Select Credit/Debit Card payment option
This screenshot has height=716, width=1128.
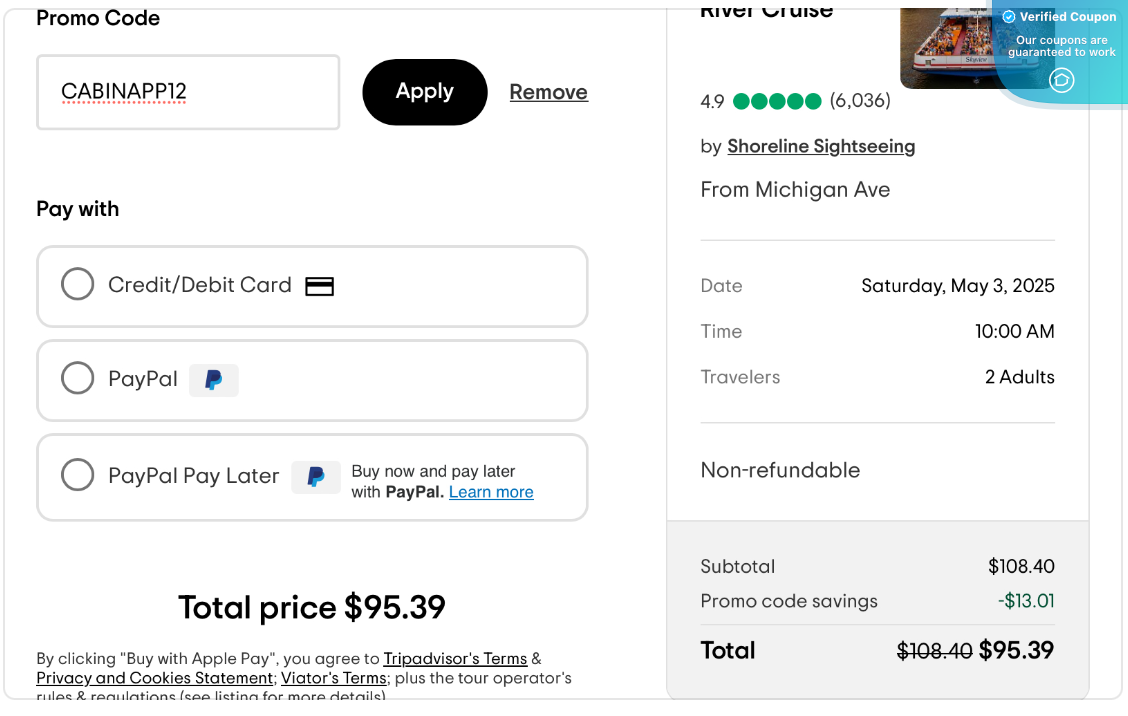click(78, 284)
